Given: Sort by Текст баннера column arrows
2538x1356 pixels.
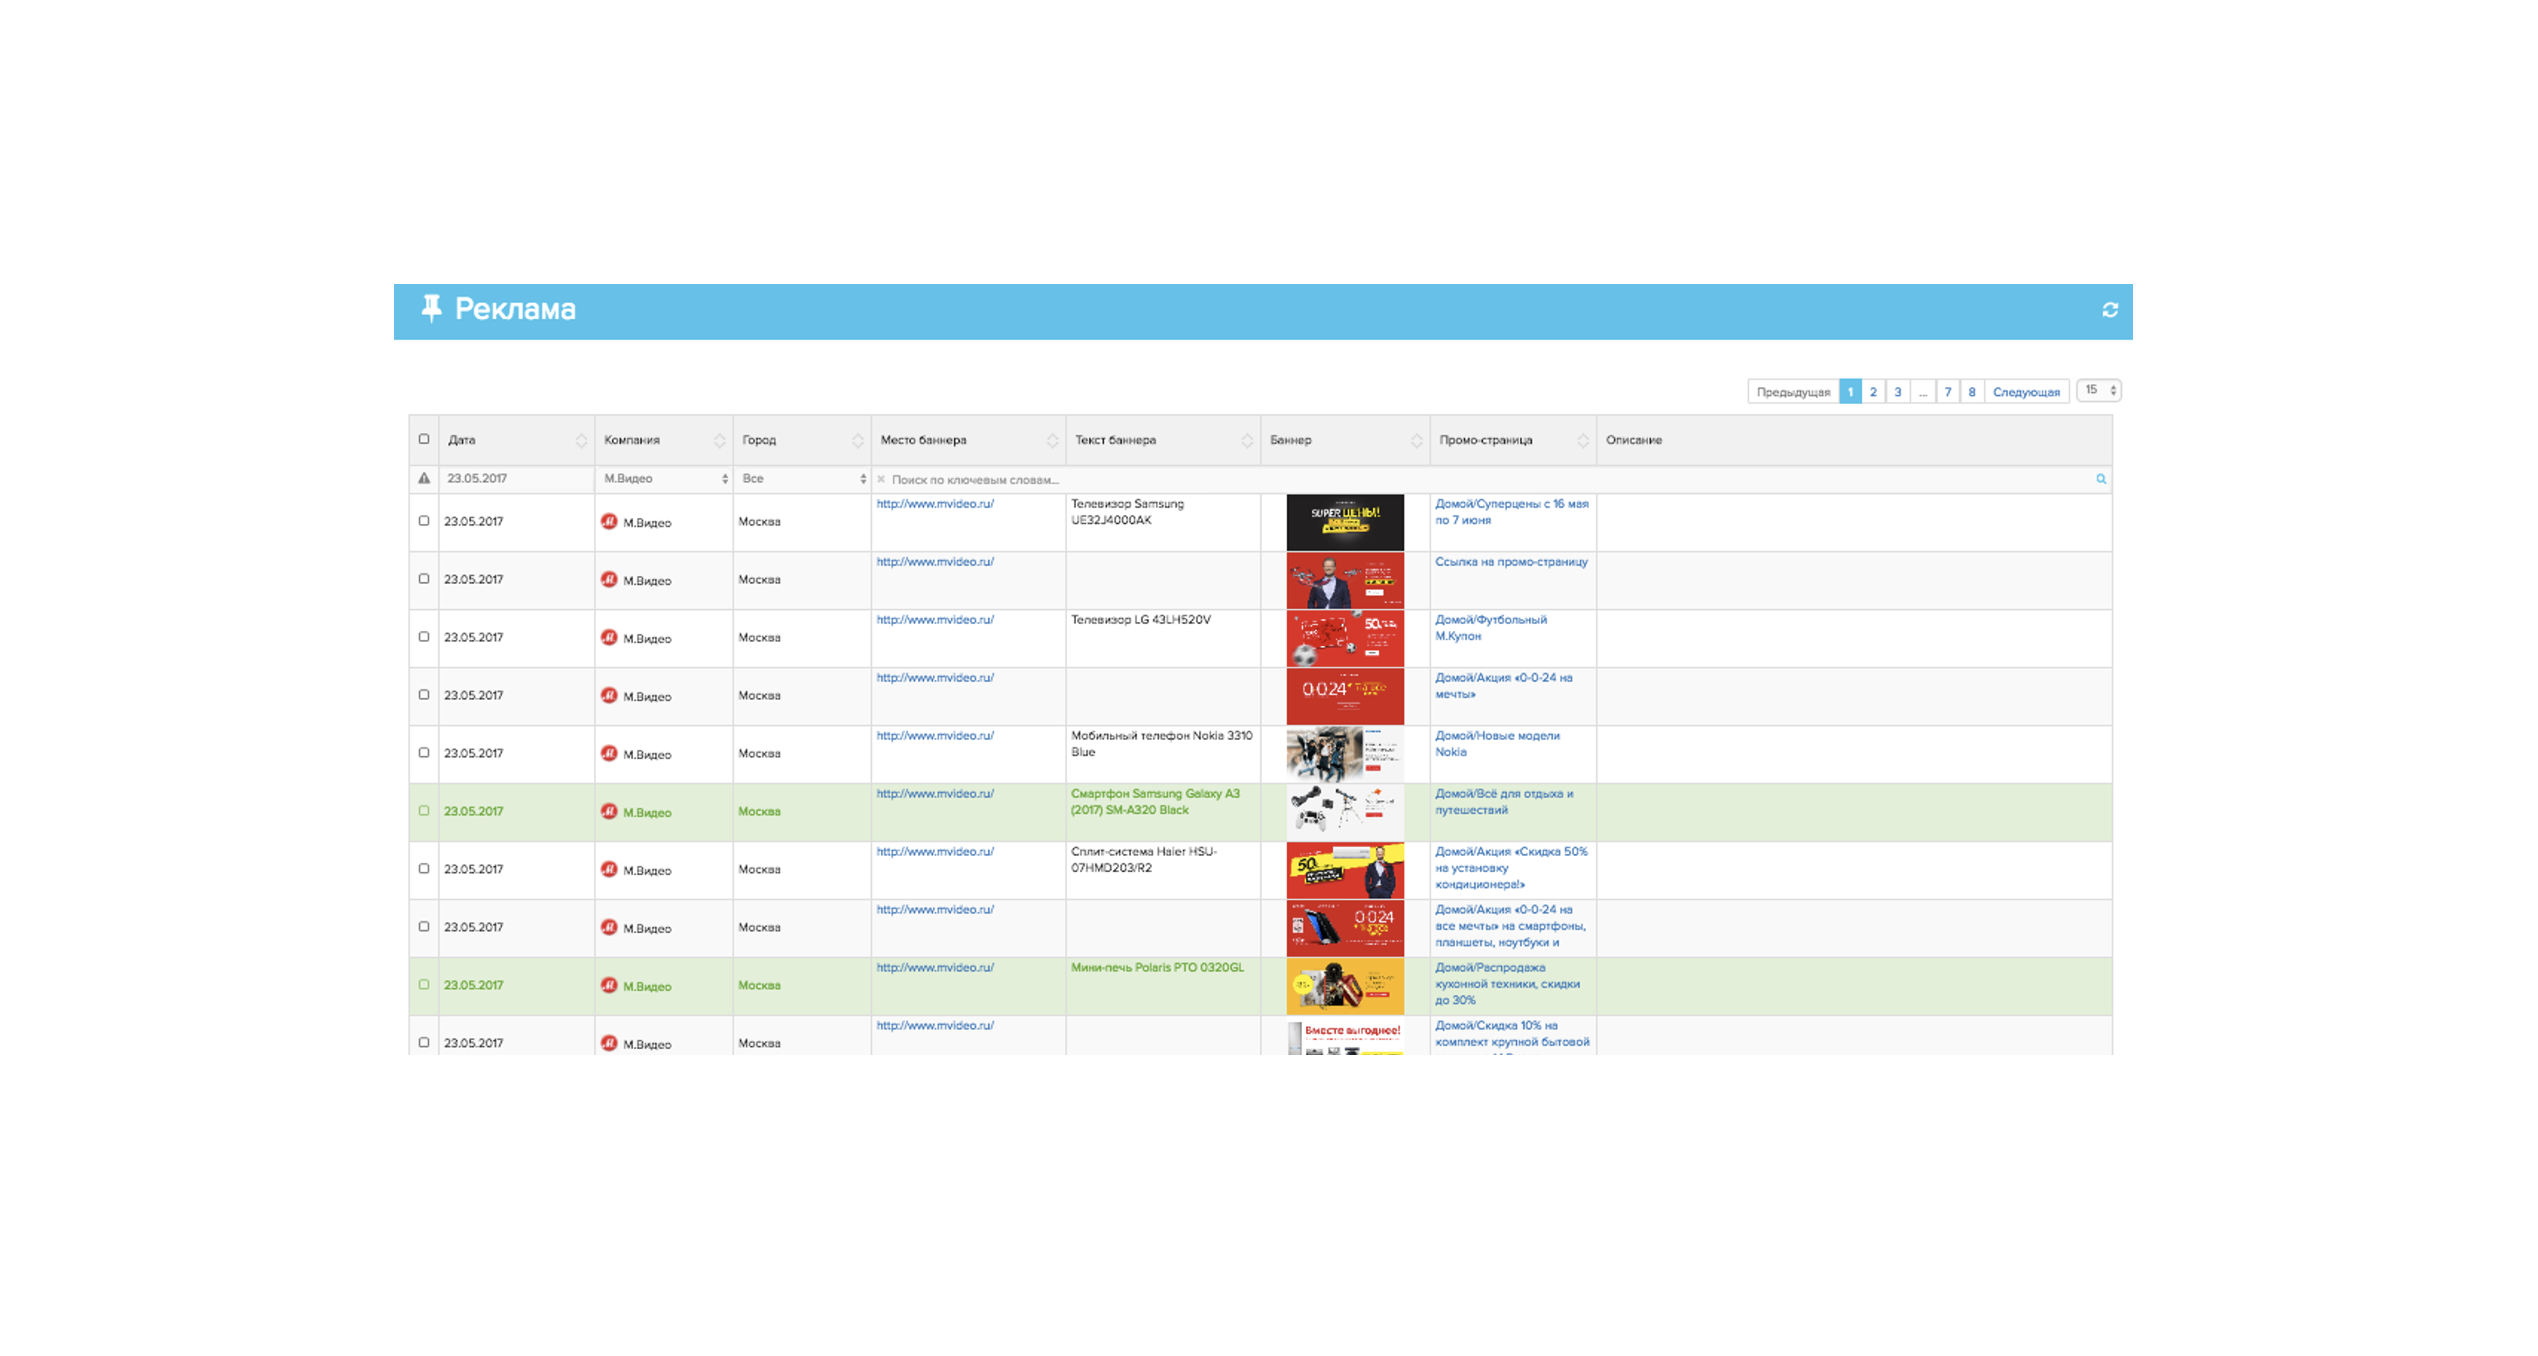Looking at the screenshot, I should pos(1247,441).
